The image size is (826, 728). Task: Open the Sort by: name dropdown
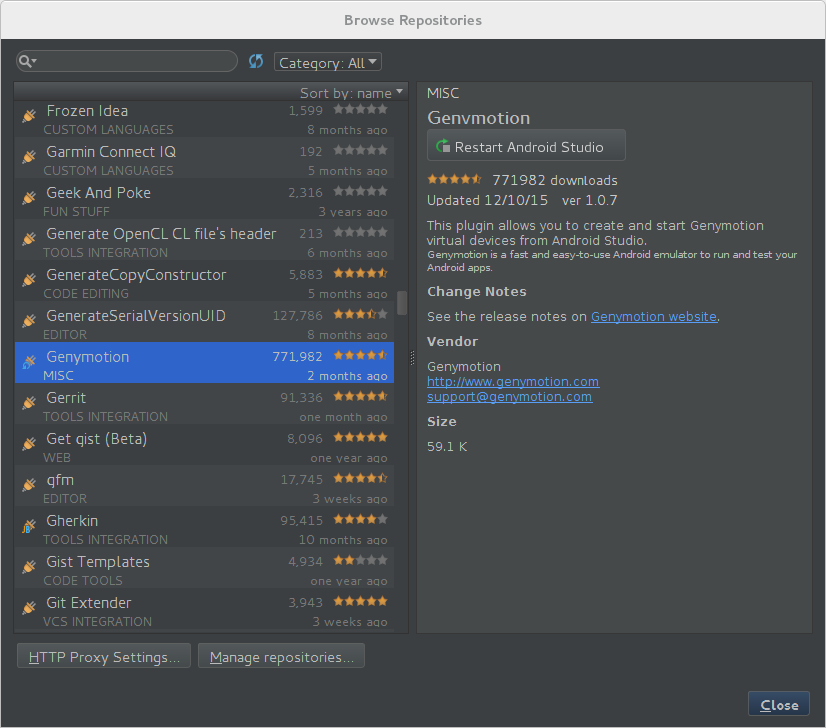pyautogui.click(x=351, y=93)
